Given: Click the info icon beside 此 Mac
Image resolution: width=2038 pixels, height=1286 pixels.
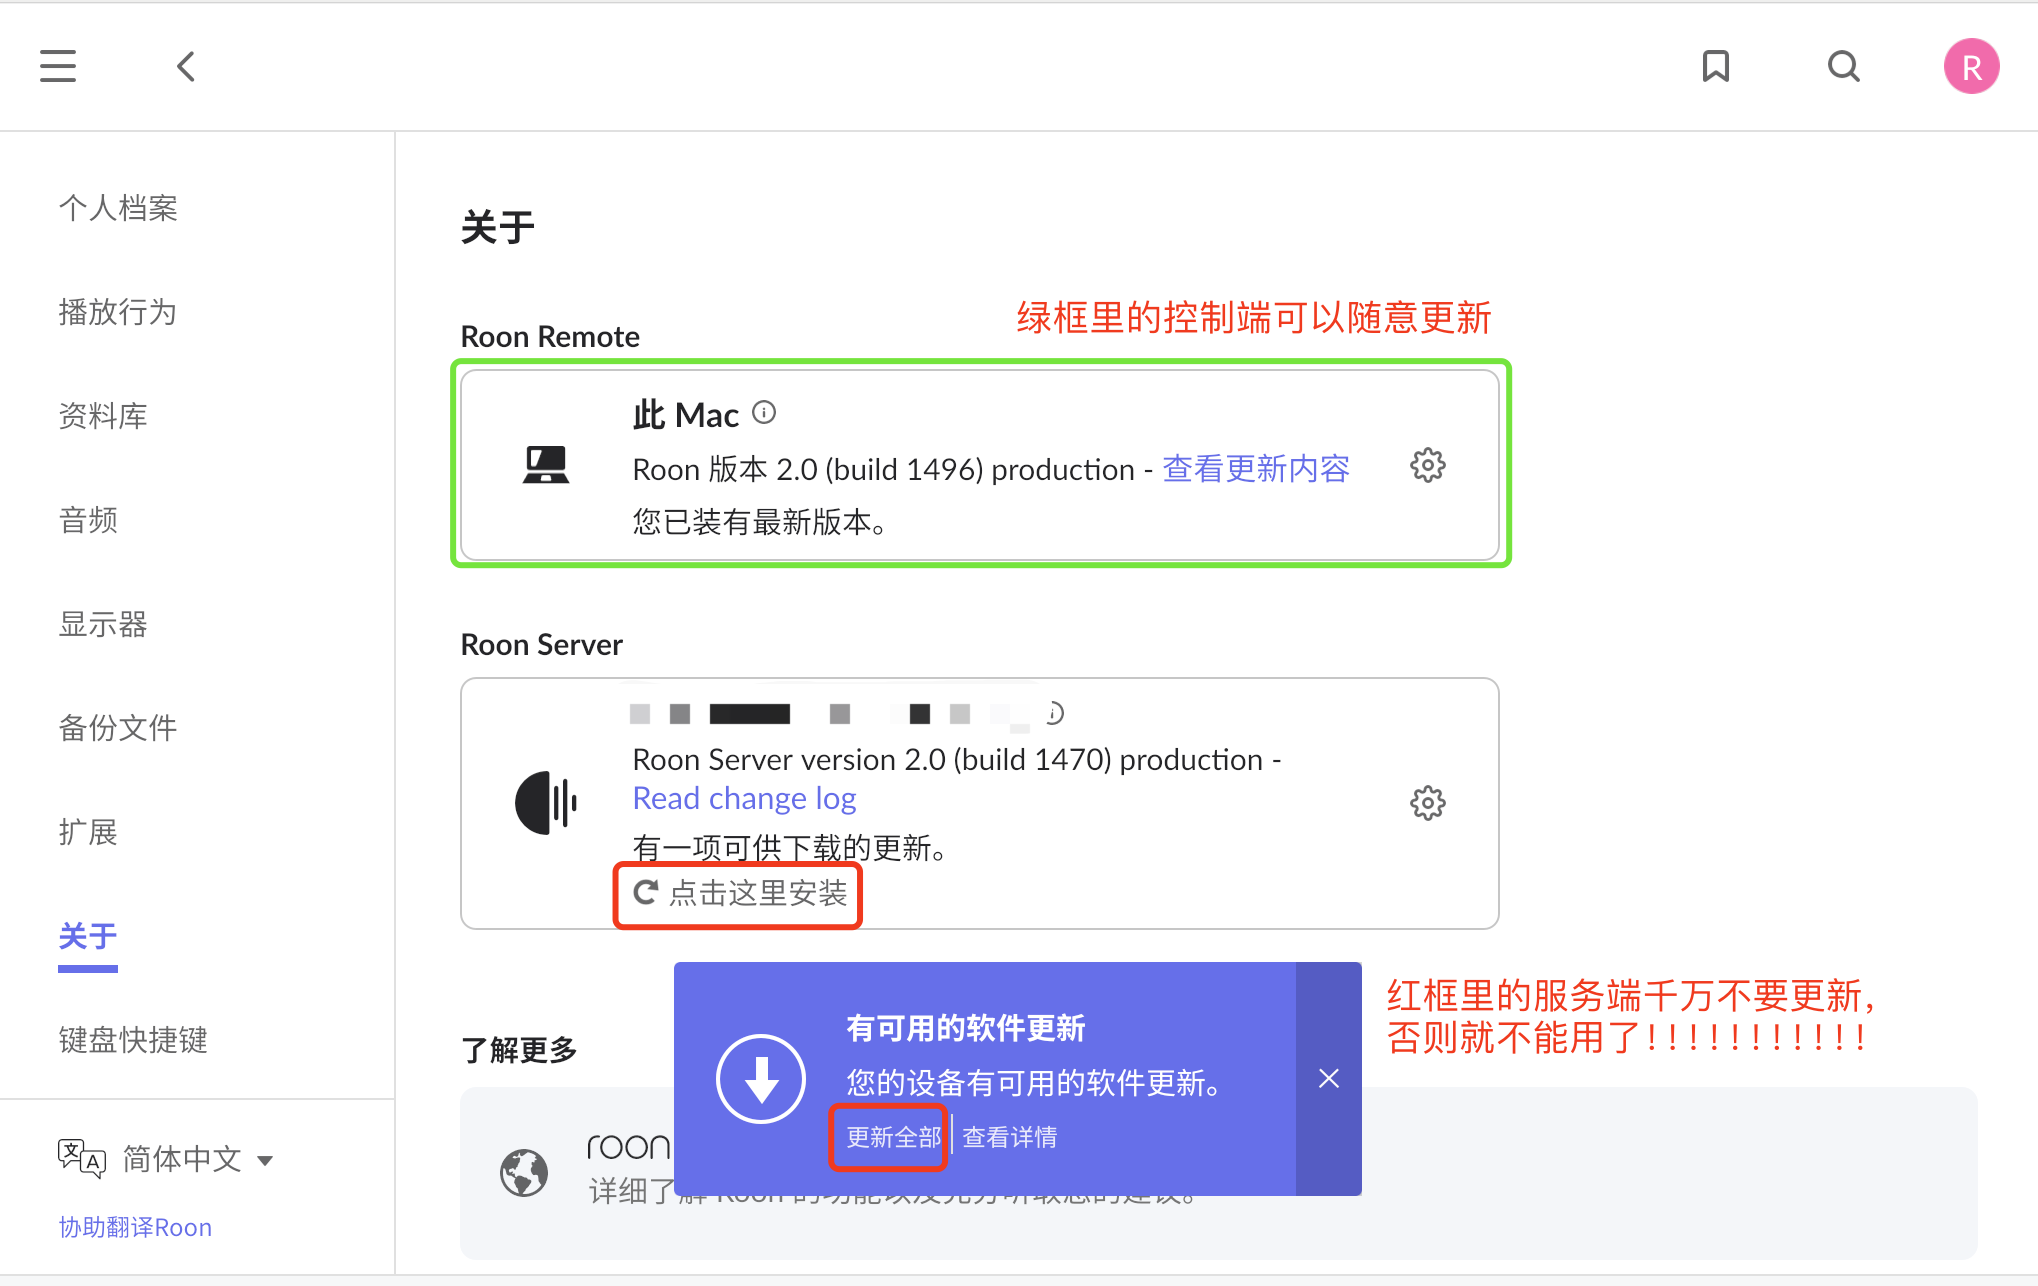Looking at the screenshot, I should point(764,412).
